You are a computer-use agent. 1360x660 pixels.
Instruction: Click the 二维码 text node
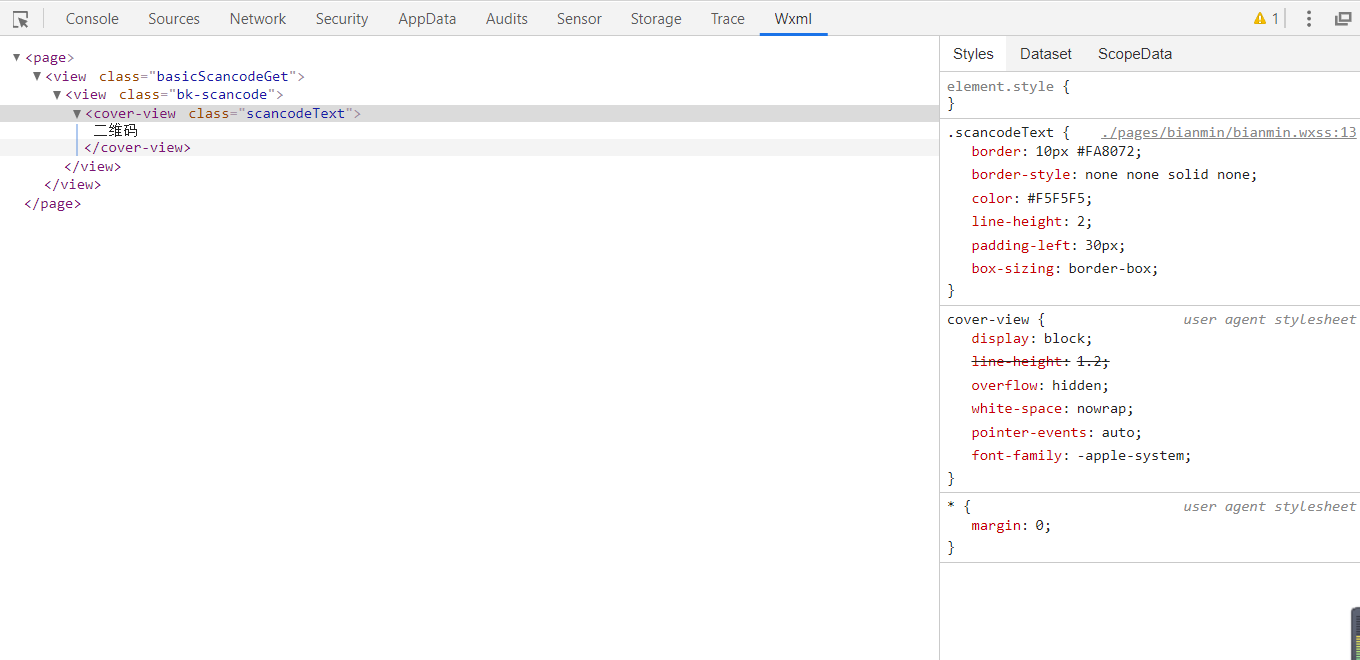click(x=115, y=131)
